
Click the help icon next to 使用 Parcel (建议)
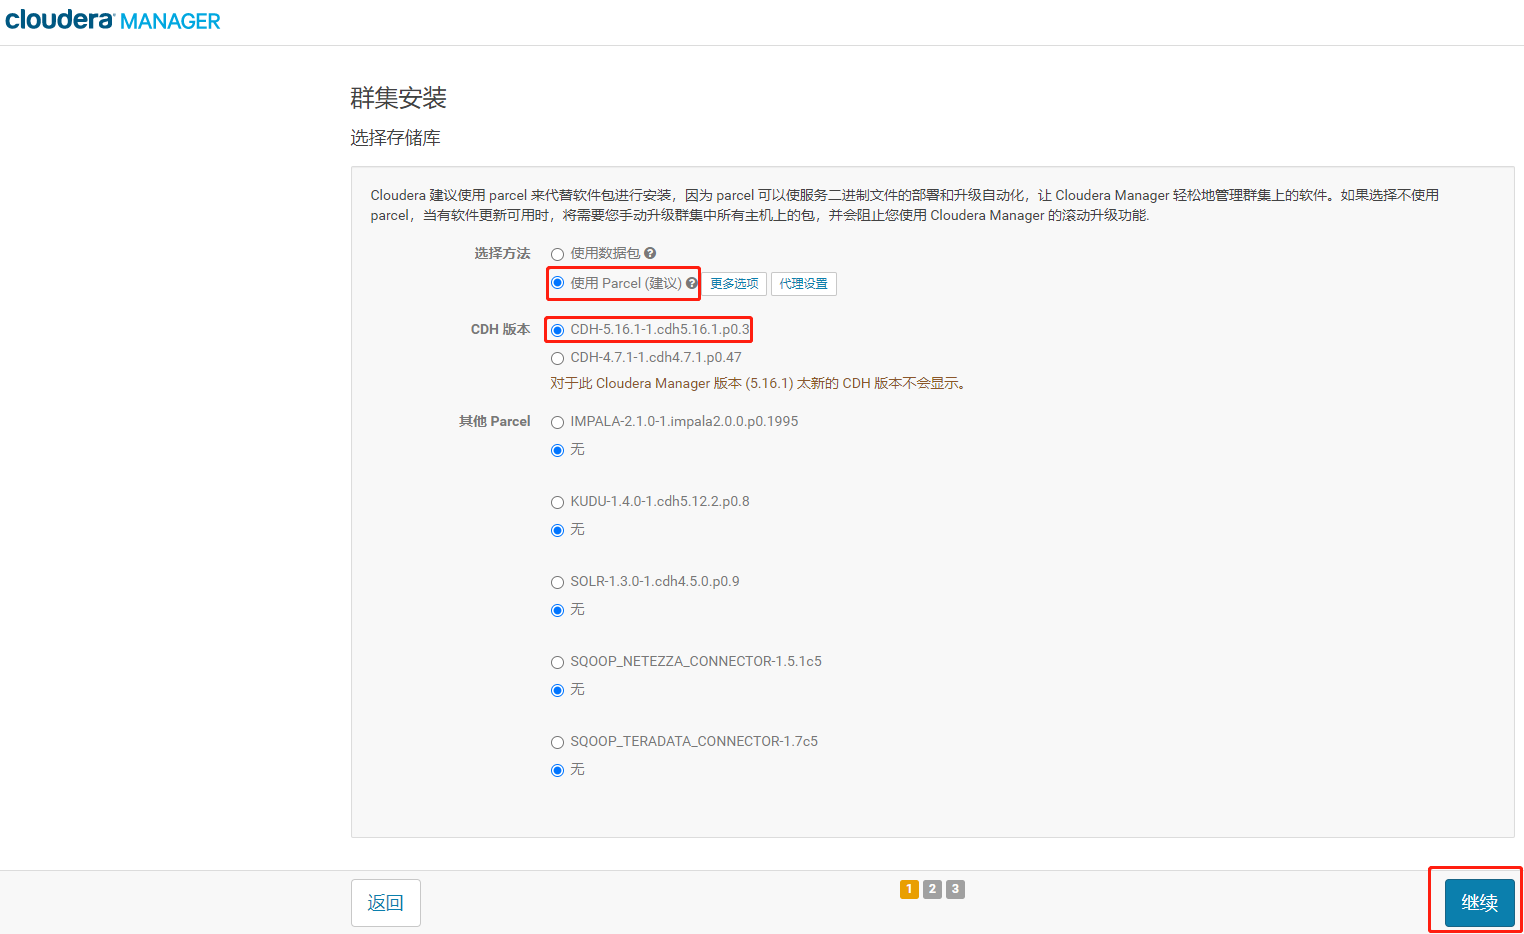pos(693,283)
